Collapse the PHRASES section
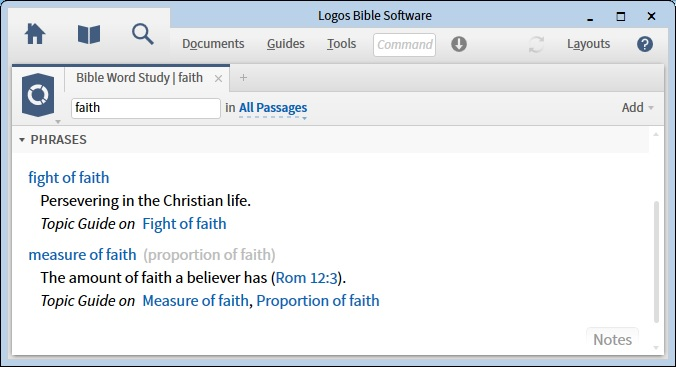Screen dimensions: 676x367 pyautogui.click(x=22, y=140)
